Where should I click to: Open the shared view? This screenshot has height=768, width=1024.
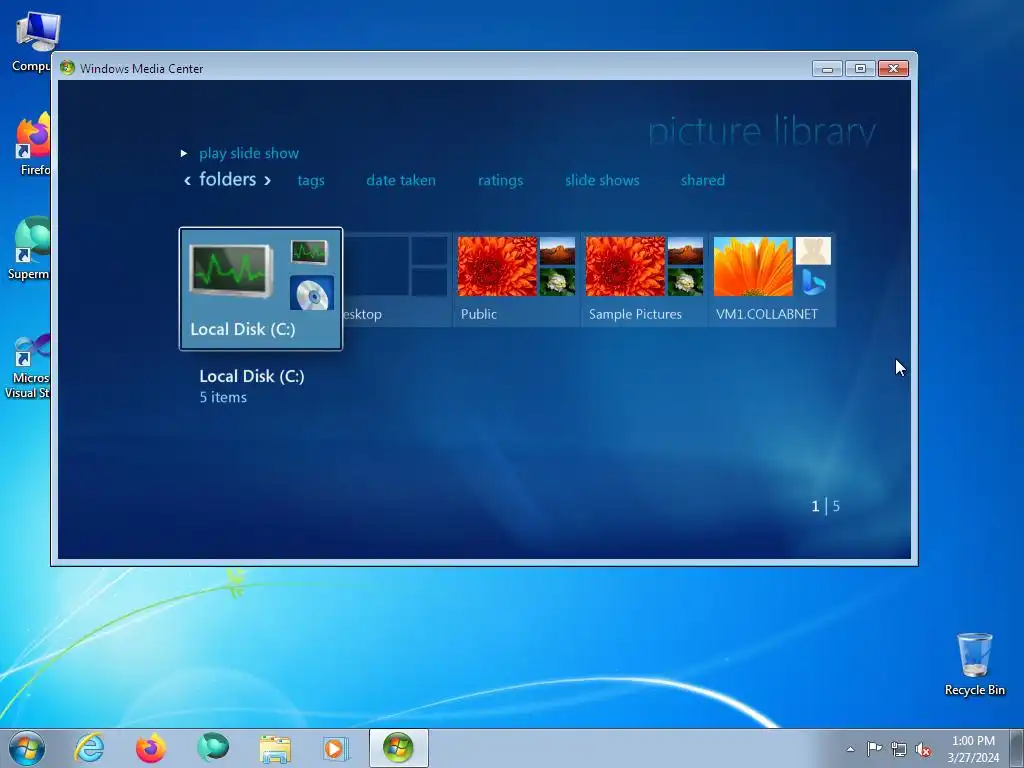coord(703,180)
